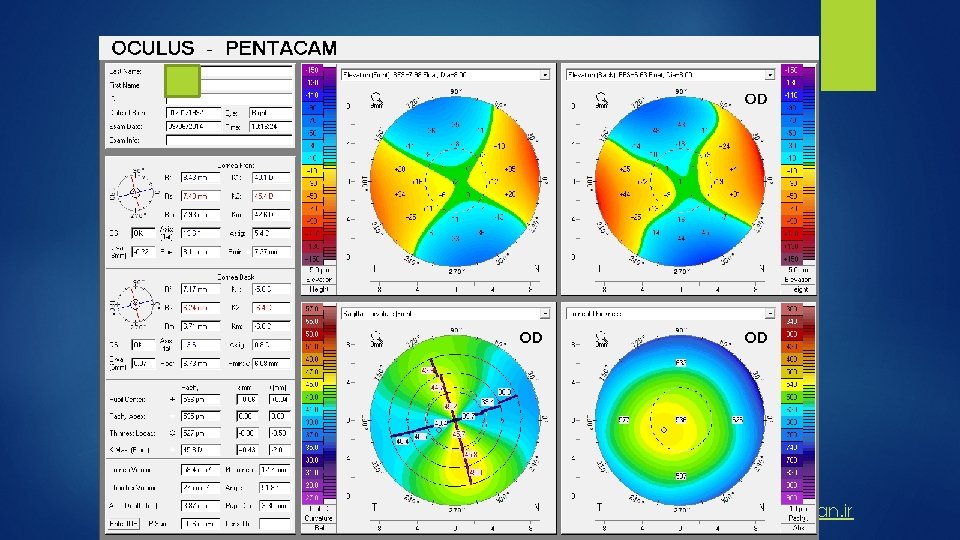Select Cornea Front Astig value
Screen dimensions: 960x540
coord(272,233)
